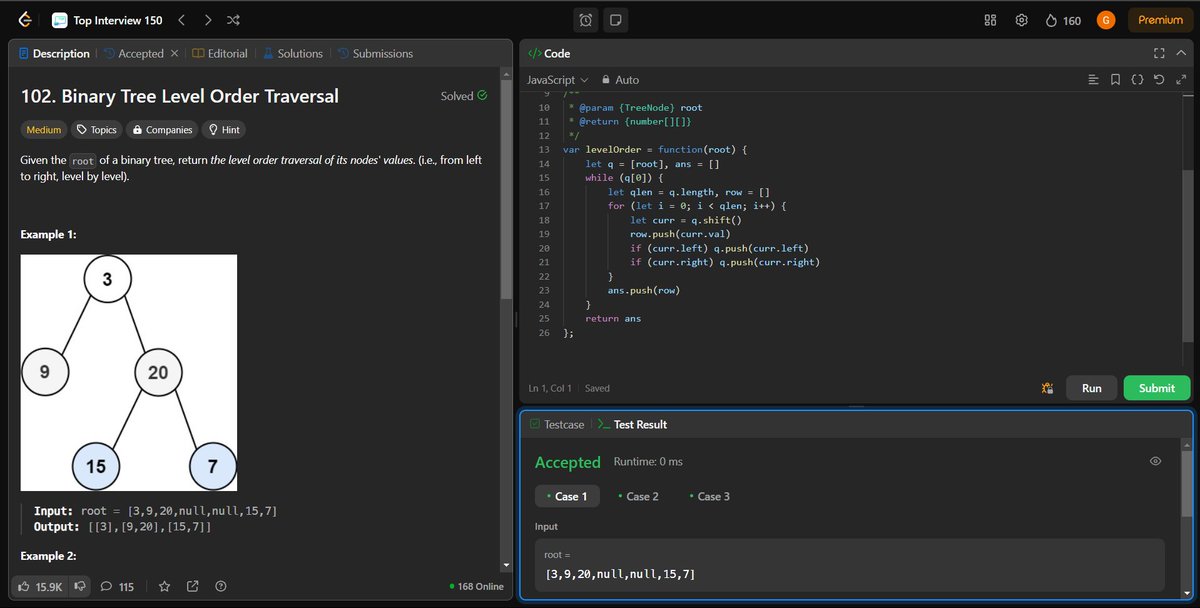Click the Premium button
Screen dimensions: 1200x608
click(x=1160, y=20)
